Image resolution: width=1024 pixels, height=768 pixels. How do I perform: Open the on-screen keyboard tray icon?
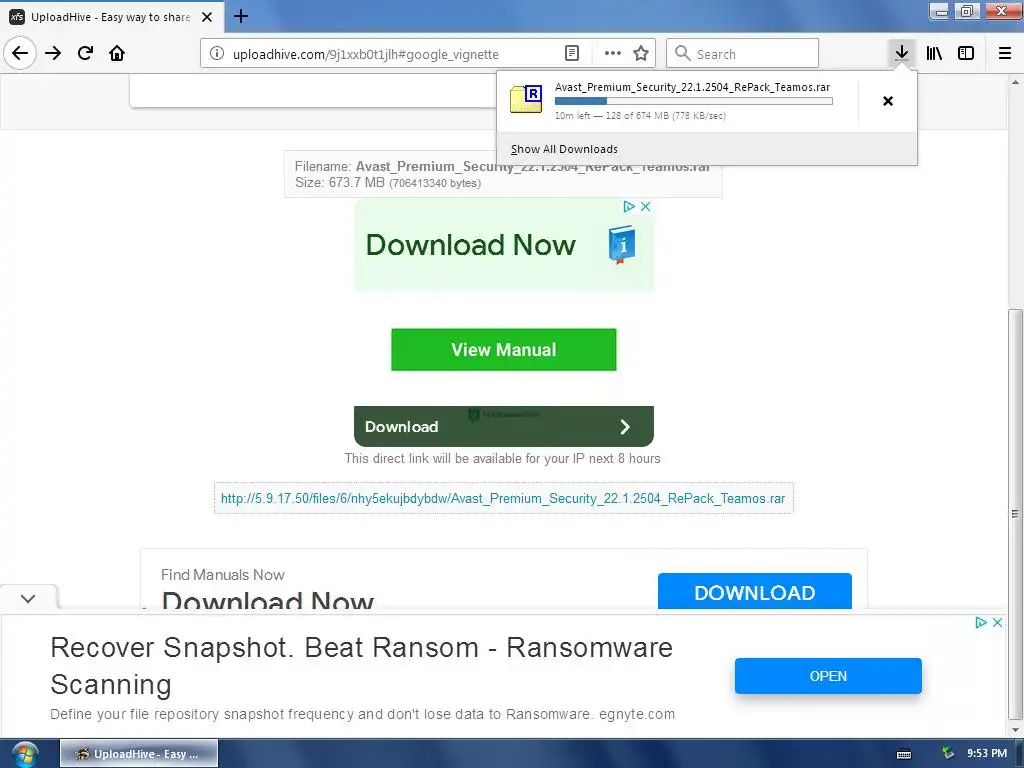[904, 754]
